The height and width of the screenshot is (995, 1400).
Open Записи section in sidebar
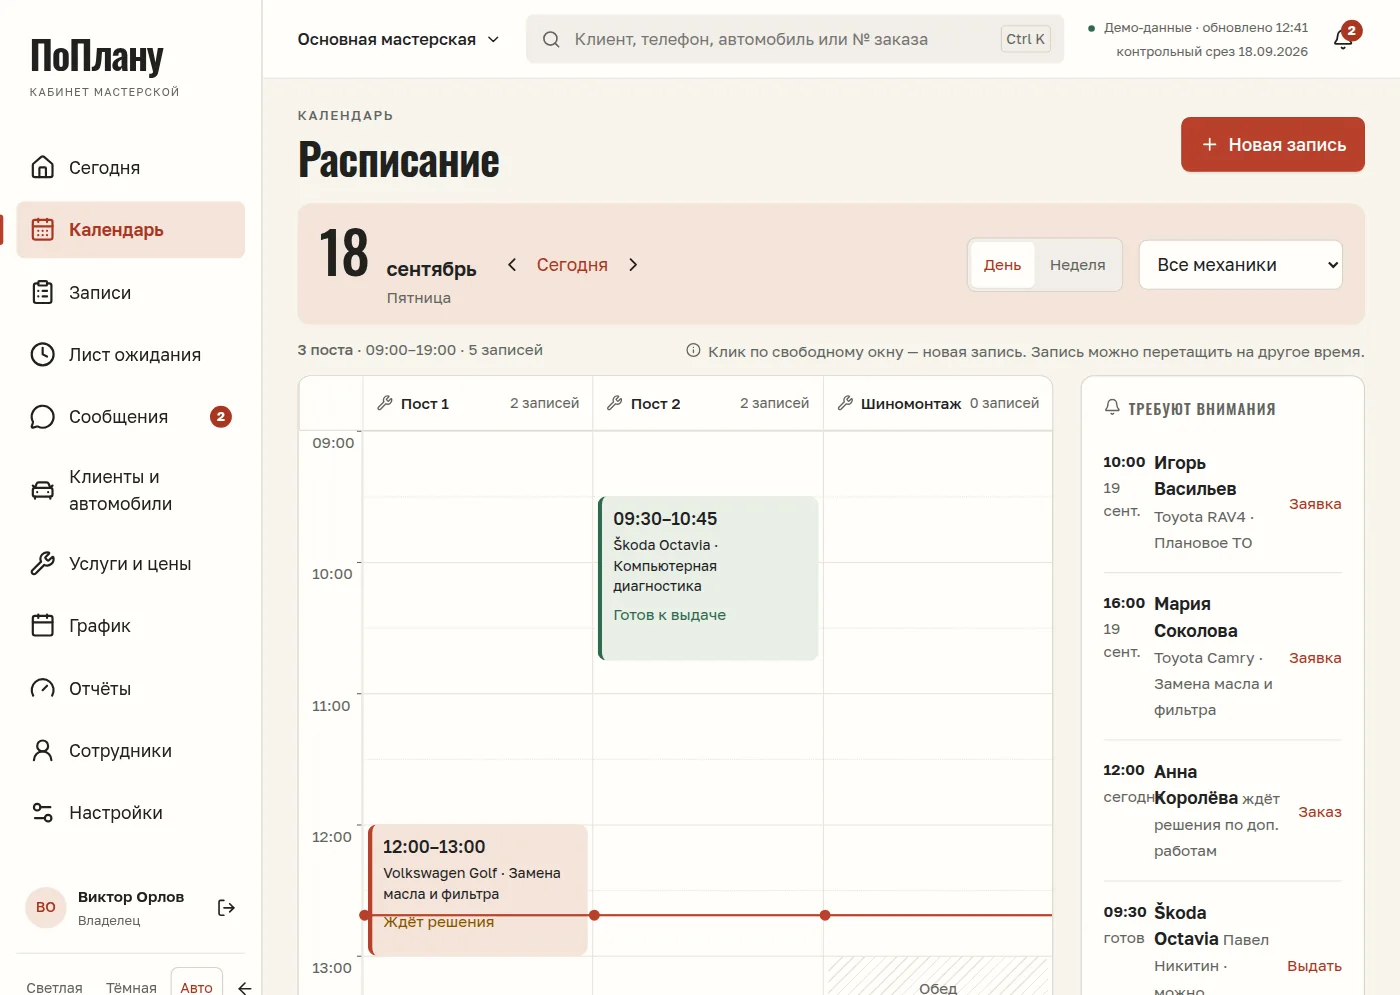pyautogui.click(x=131, y=292)
